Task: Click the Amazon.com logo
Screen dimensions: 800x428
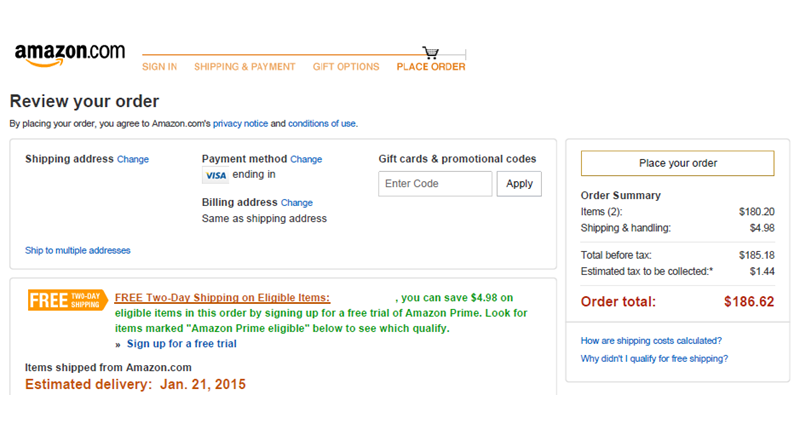Action: (x=69, y=54)
